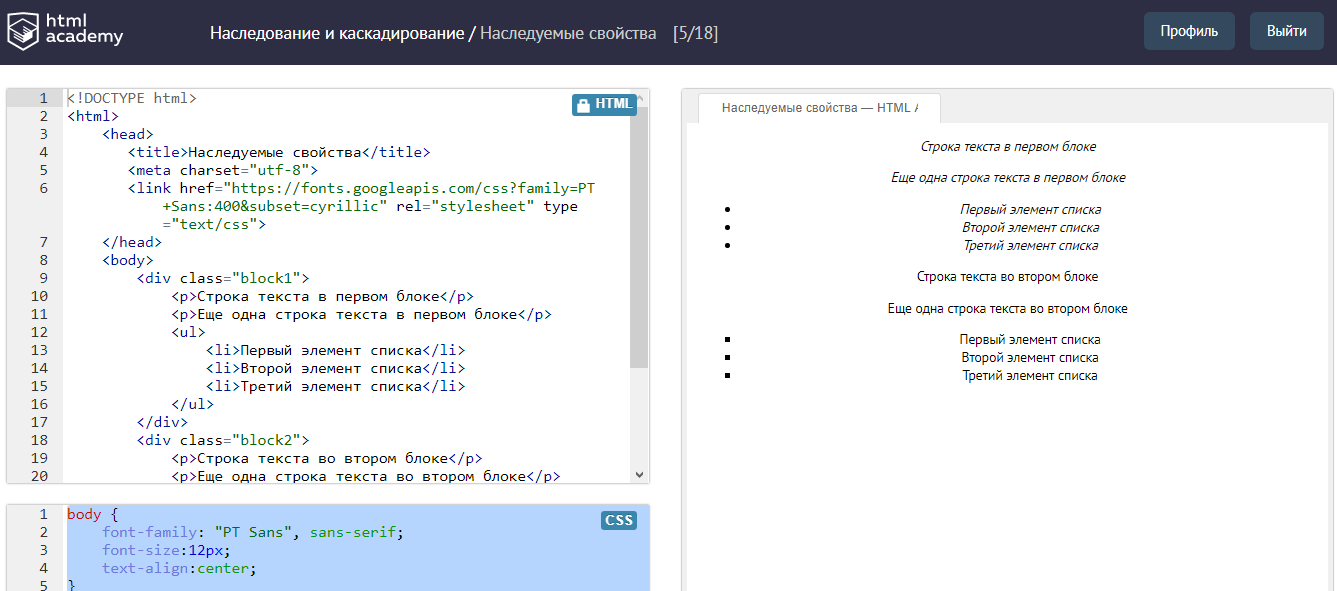Click the CSS badge in the style editor
Viewport: 1337px width, 591px height.
point(618,520)
